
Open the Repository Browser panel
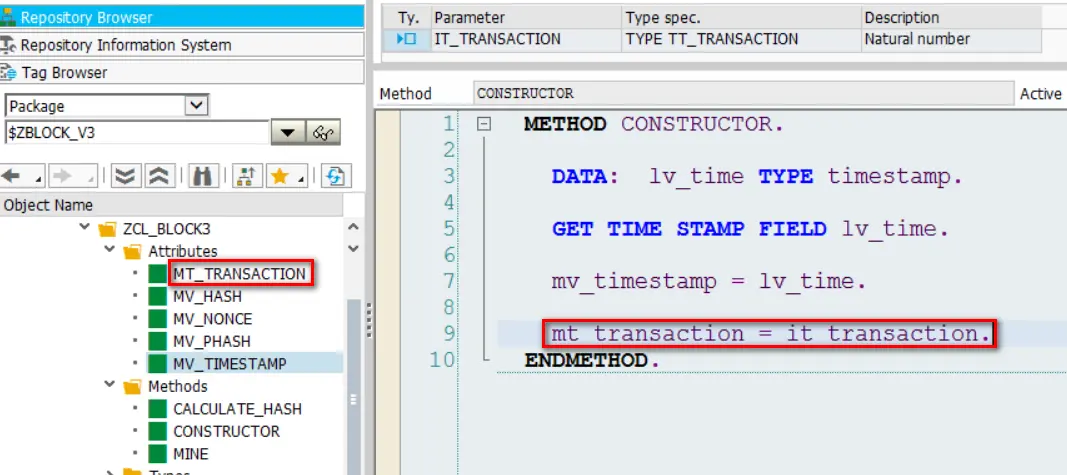point(182,17)
